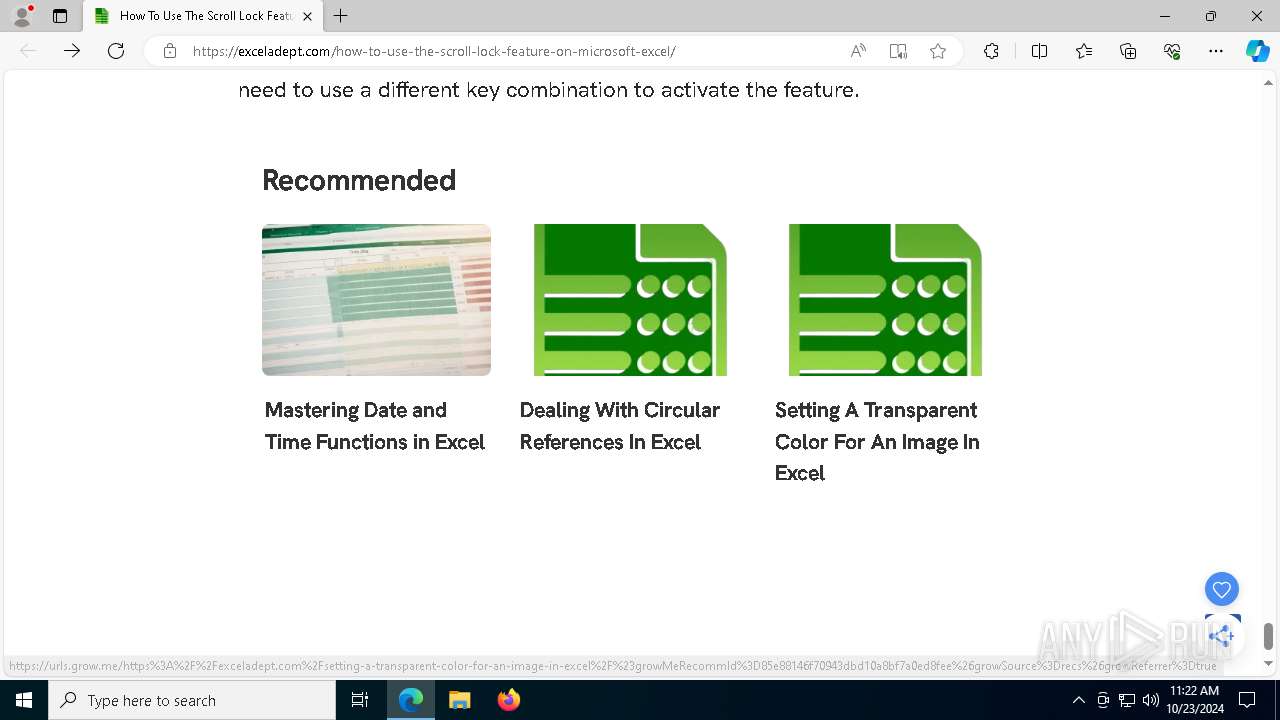The height and width of the screenshot is (720, 1280).
Task: Open Microsoft Edge from taskbar
Action: [411, 700]
